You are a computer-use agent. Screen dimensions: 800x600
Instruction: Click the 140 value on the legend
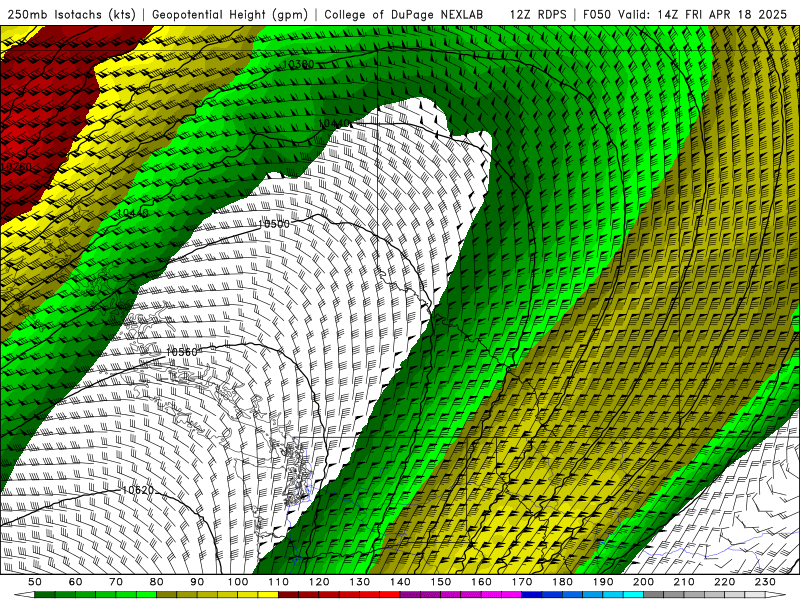[400, 582]
